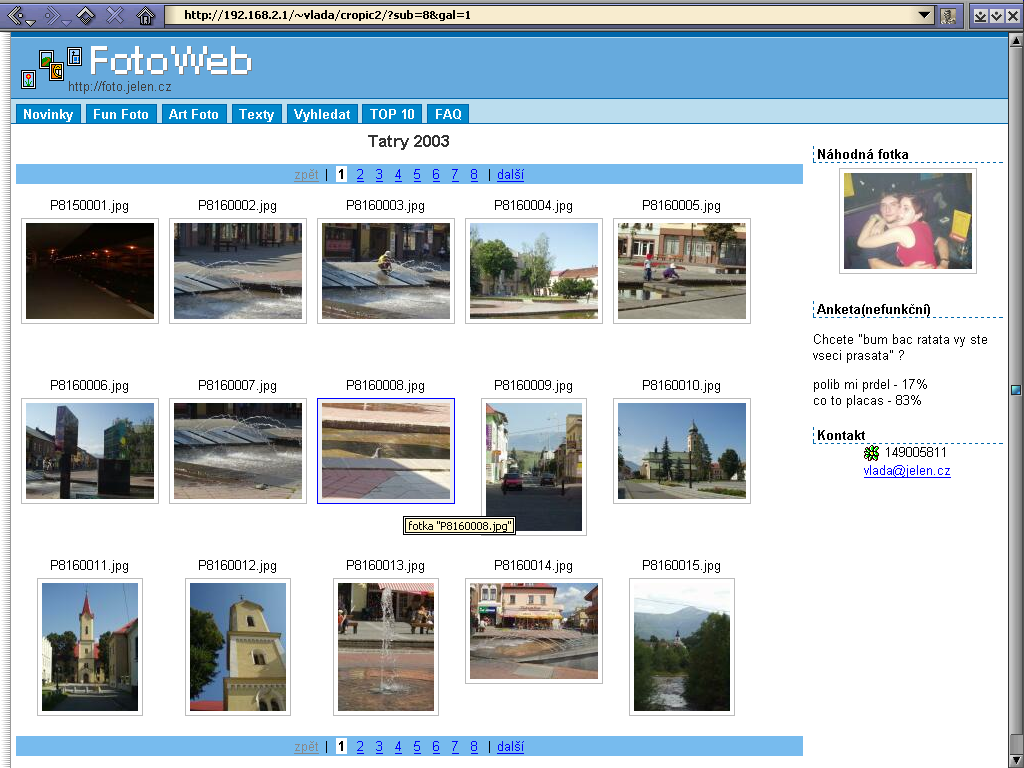Switch to the TOP 10 tab
Viewport: 1024px width, 768px height.
[x=392, y=114]
